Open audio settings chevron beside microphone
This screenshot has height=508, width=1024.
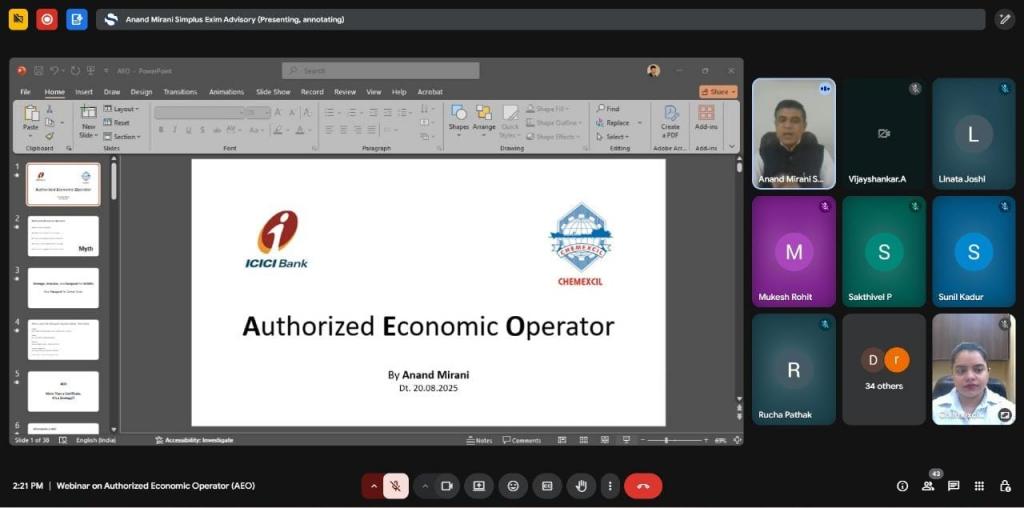click(373, 486)
